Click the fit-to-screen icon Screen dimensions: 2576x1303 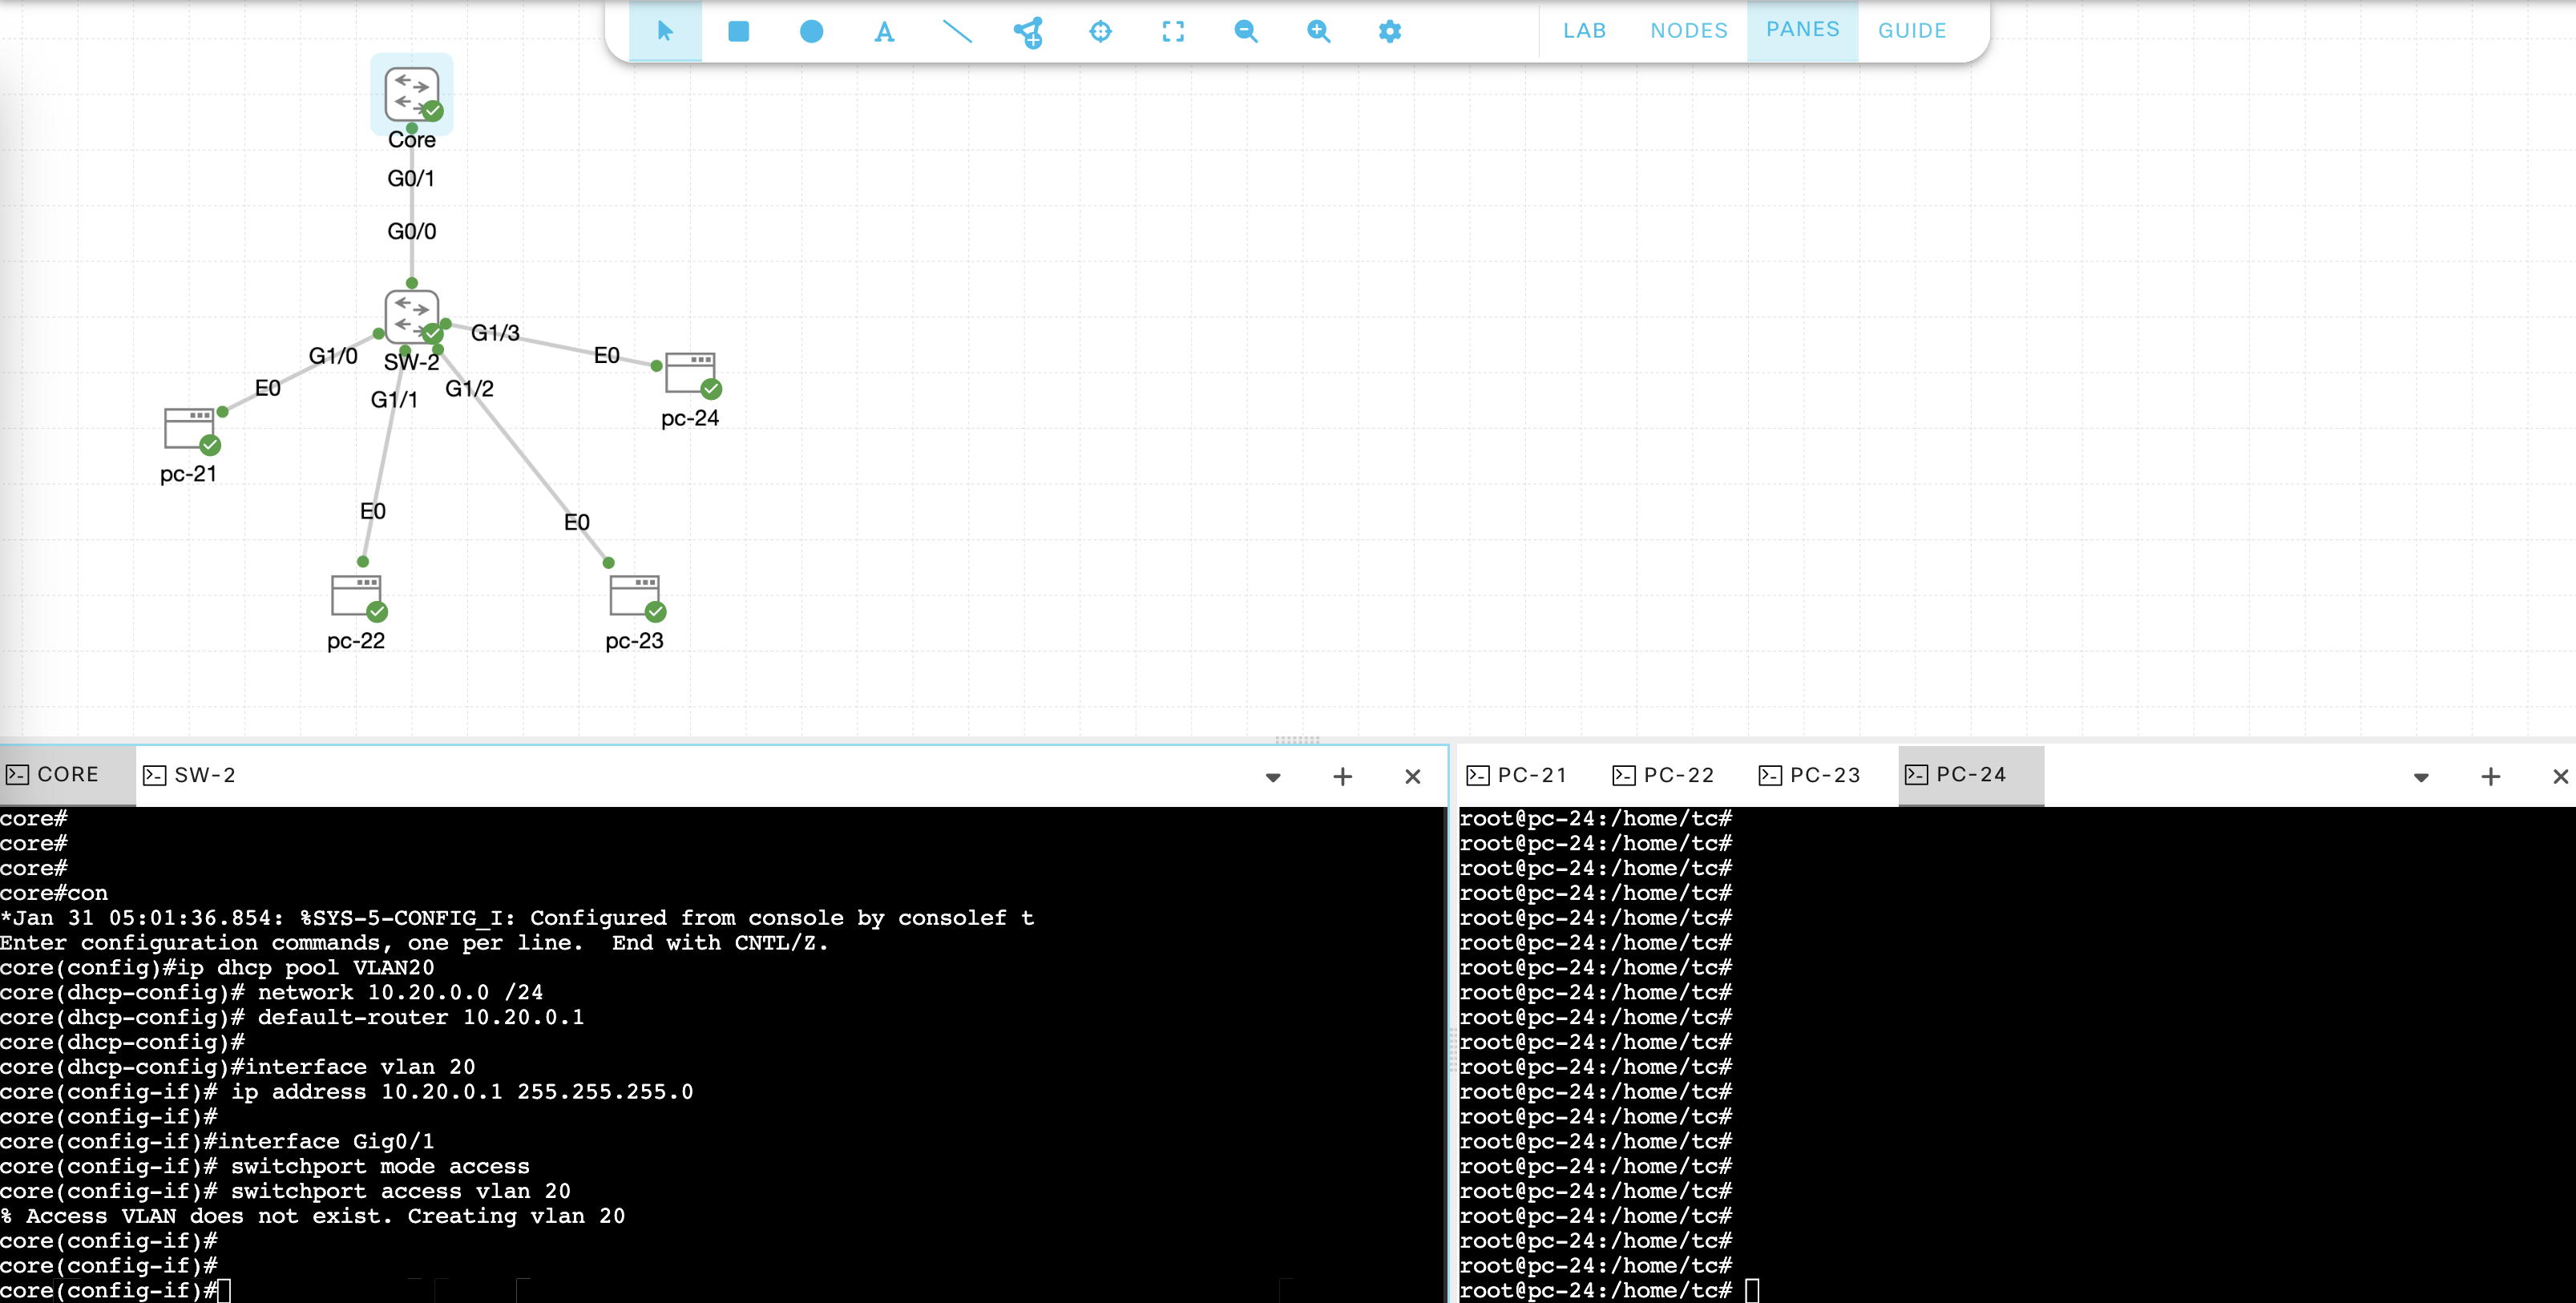pyautogui.click(x=1173, y=31)
